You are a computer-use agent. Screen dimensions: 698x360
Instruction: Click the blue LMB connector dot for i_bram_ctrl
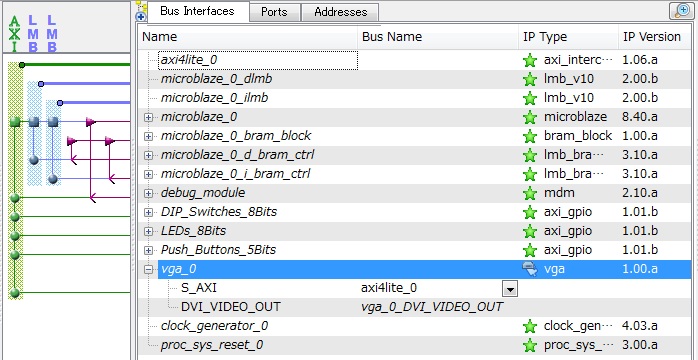(x=53, y=179)
